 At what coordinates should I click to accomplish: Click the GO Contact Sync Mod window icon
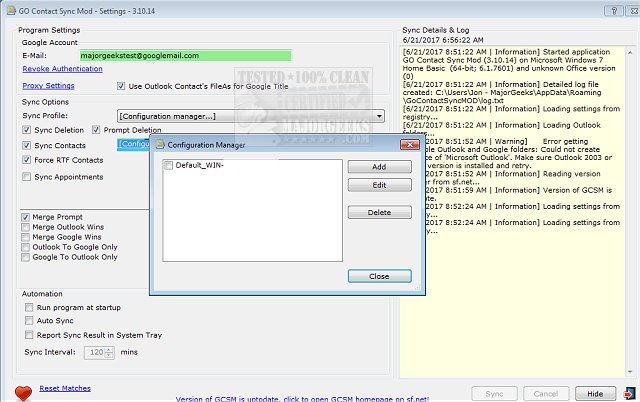pyautogui.click(x=11, y=11)
